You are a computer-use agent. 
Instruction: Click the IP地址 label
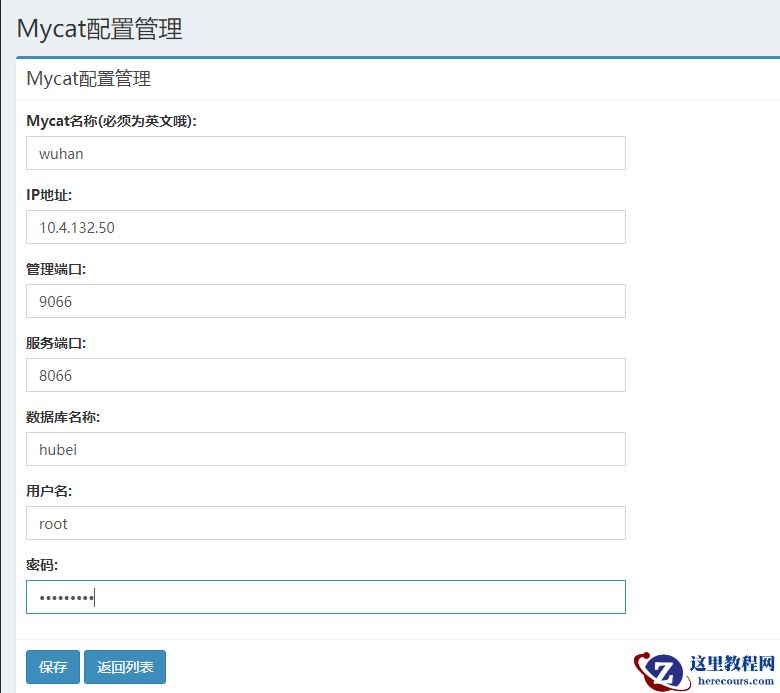pyautogui.click(x=49, y=195)
